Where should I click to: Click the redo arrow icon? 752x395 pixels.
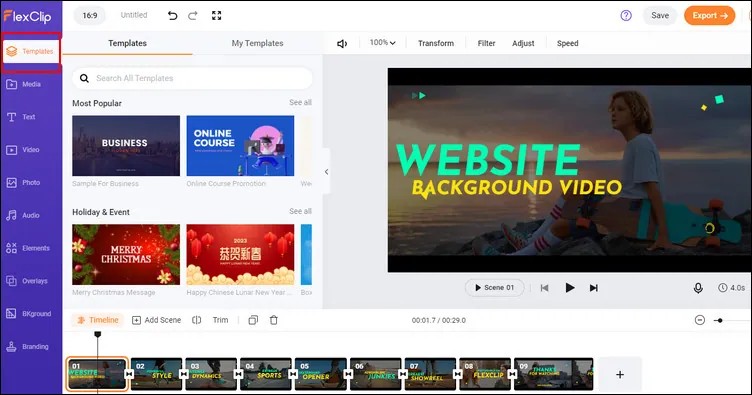[x=193, y=15]
